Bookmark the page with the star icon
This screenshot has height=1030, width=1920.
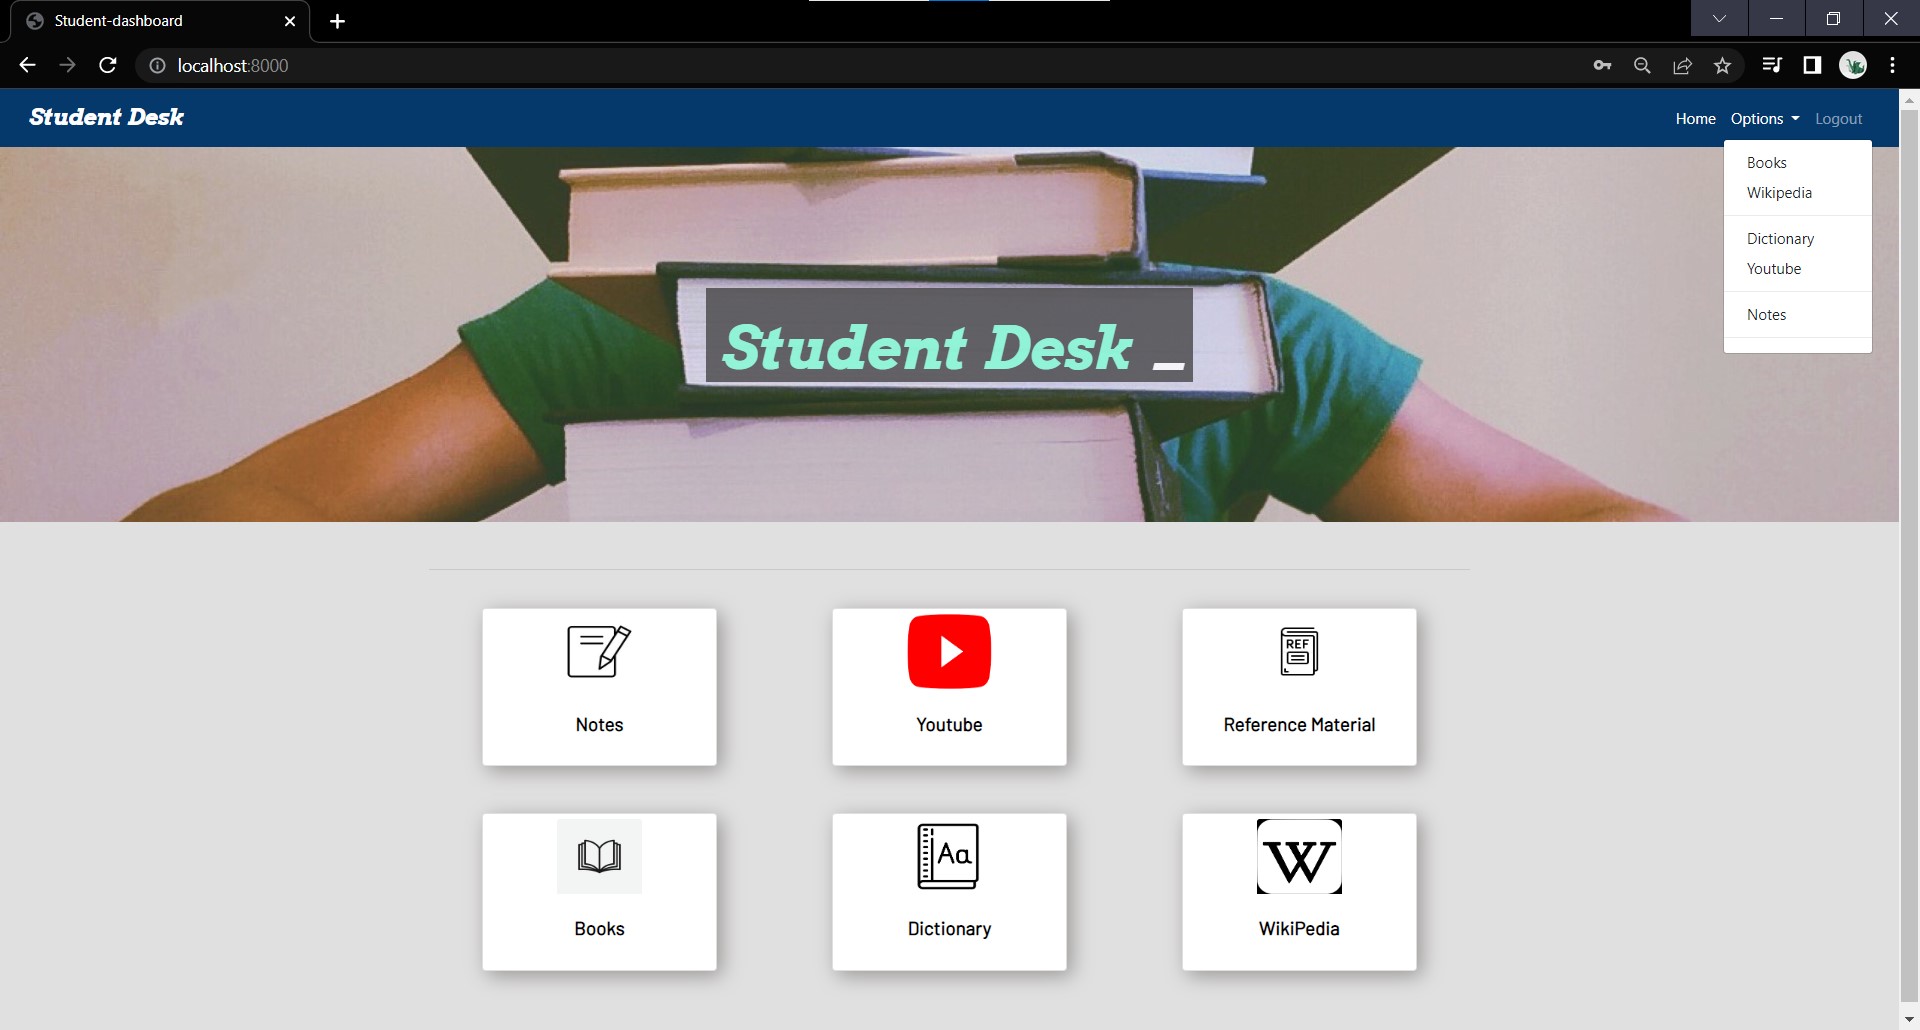tap(1722, 65)
